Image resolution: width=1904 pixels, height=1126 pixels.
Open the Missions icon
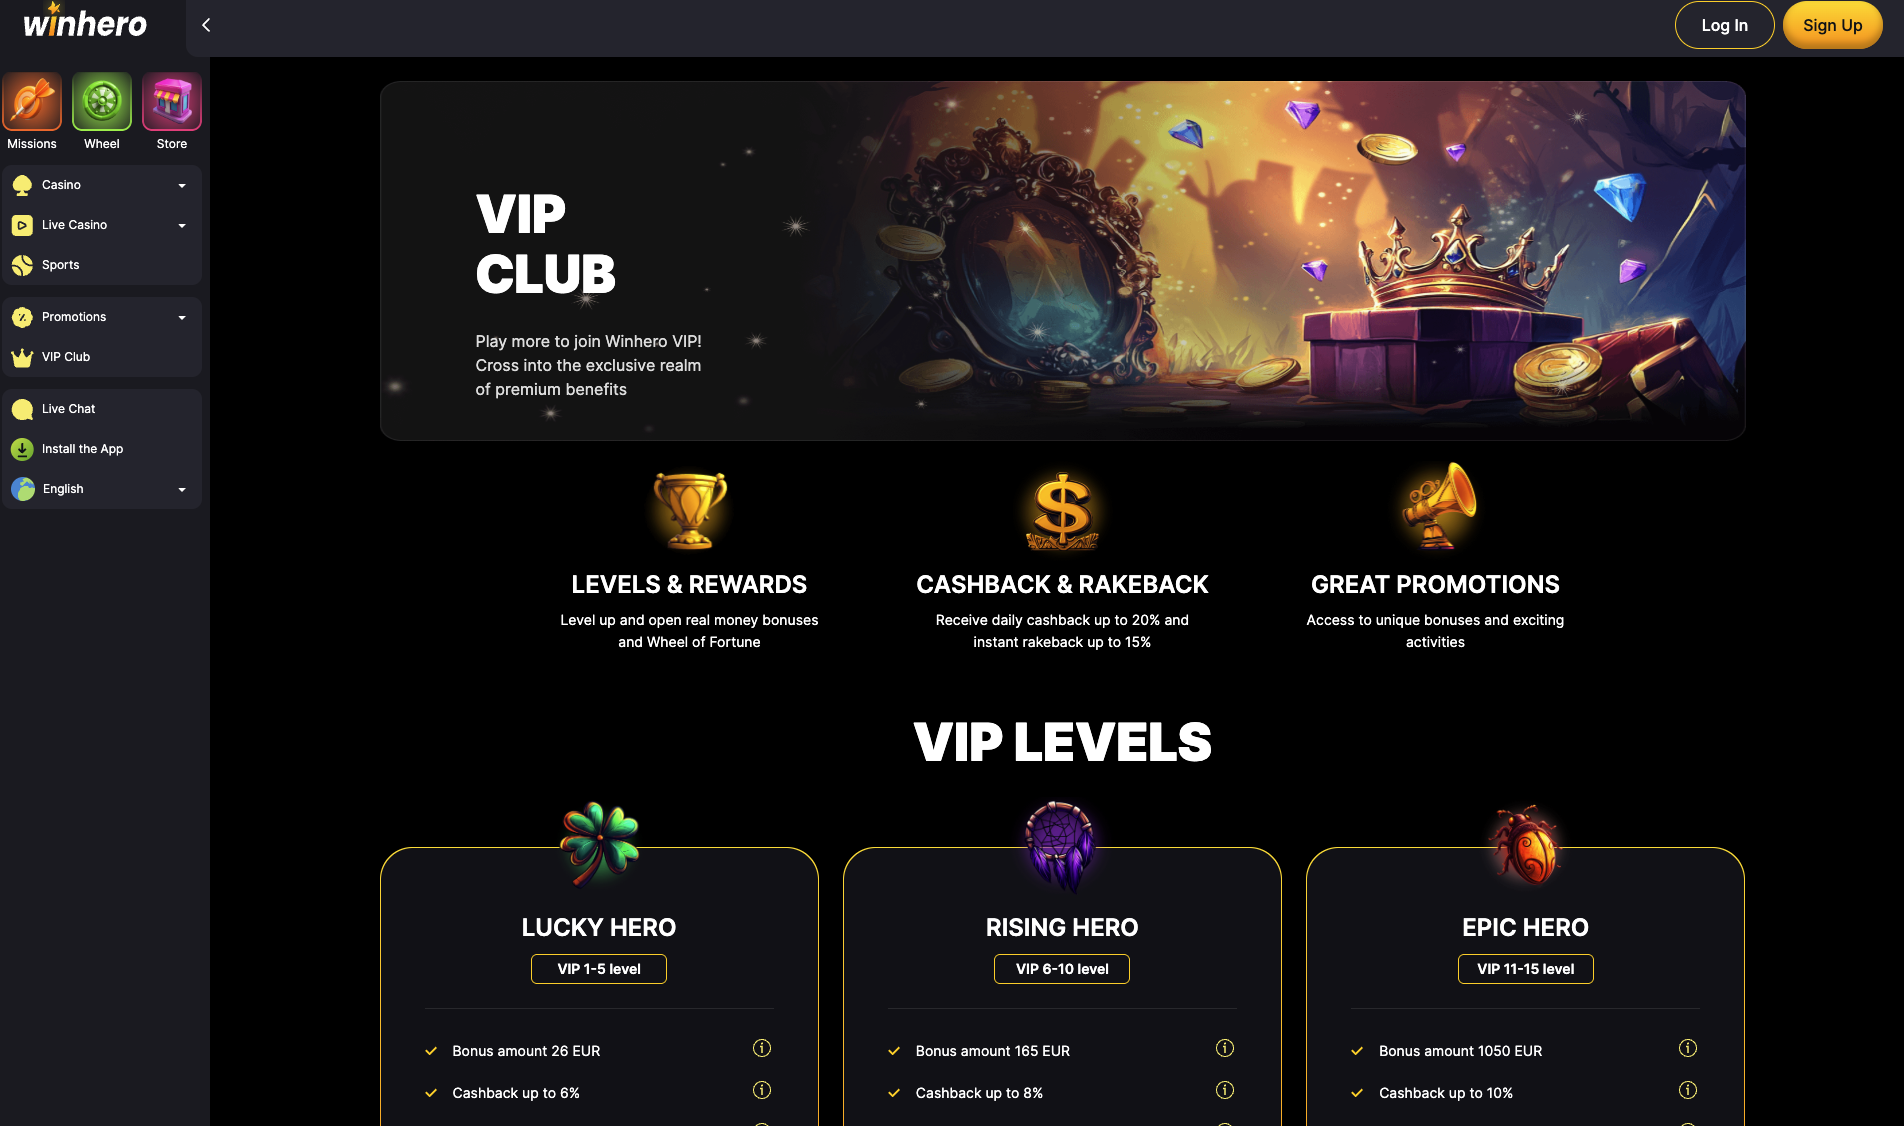32,102
